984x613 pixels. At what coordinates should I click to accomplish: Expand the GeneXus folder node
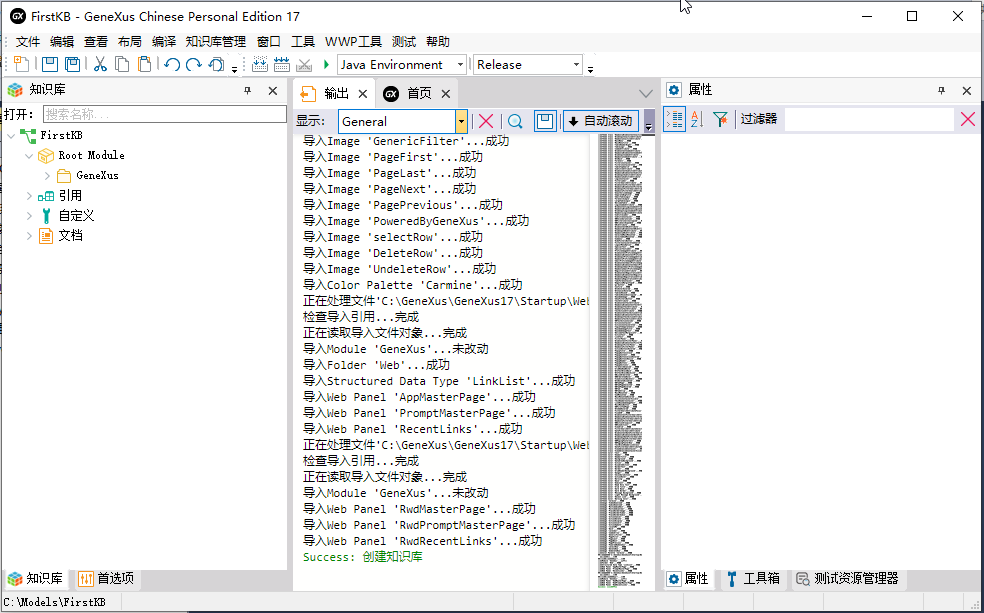[47, 176]
